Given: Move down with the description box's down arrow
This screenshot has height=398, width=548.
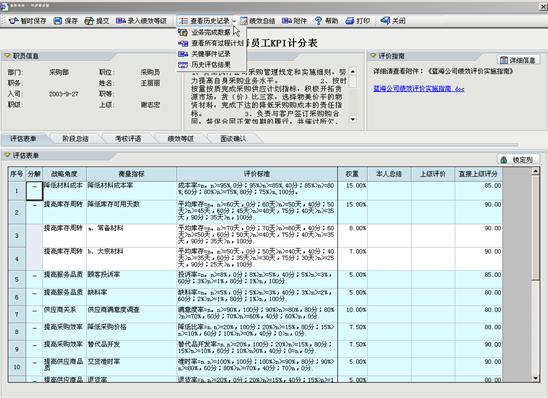Looking at the screenshot, I should click(353, 119).
